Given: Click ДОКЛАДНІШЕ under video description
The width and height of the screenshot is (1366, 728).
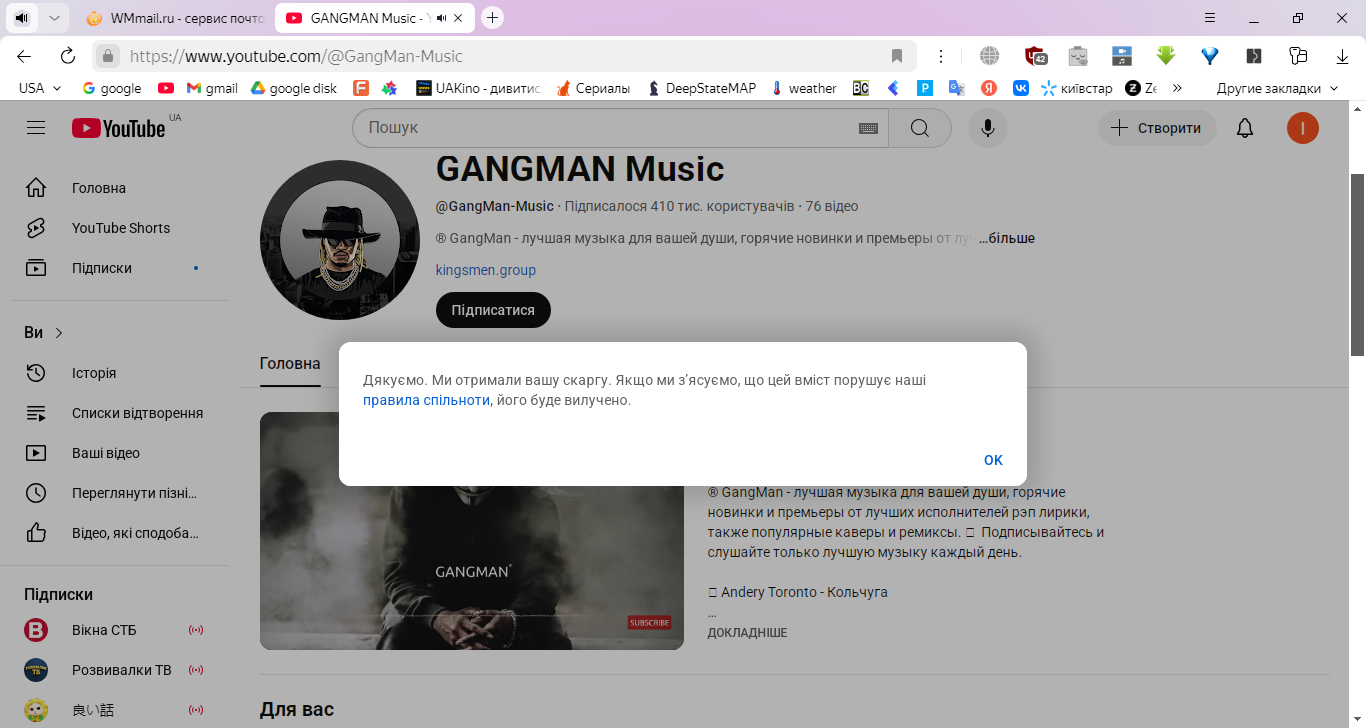Looking at the screenshot, I should [x=747, y=633].
